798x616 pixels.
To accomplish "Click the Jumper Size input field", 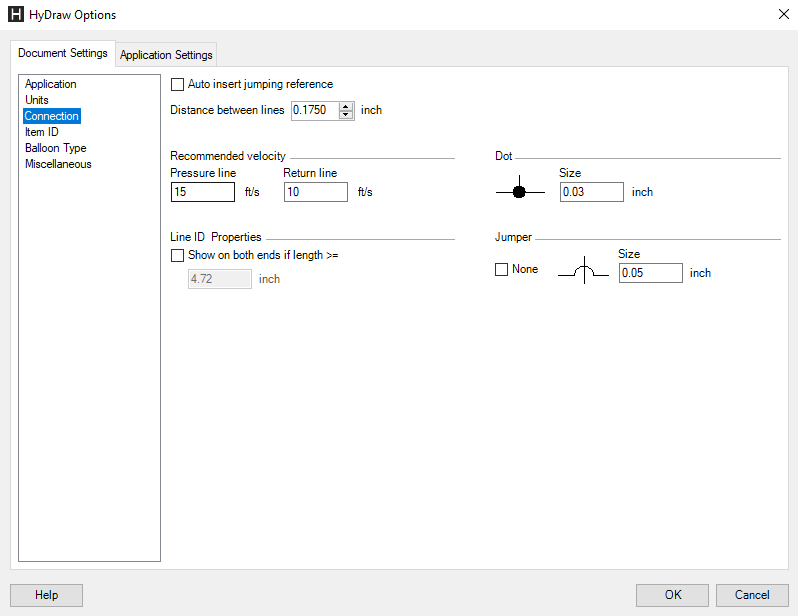I will pos(650,273).
